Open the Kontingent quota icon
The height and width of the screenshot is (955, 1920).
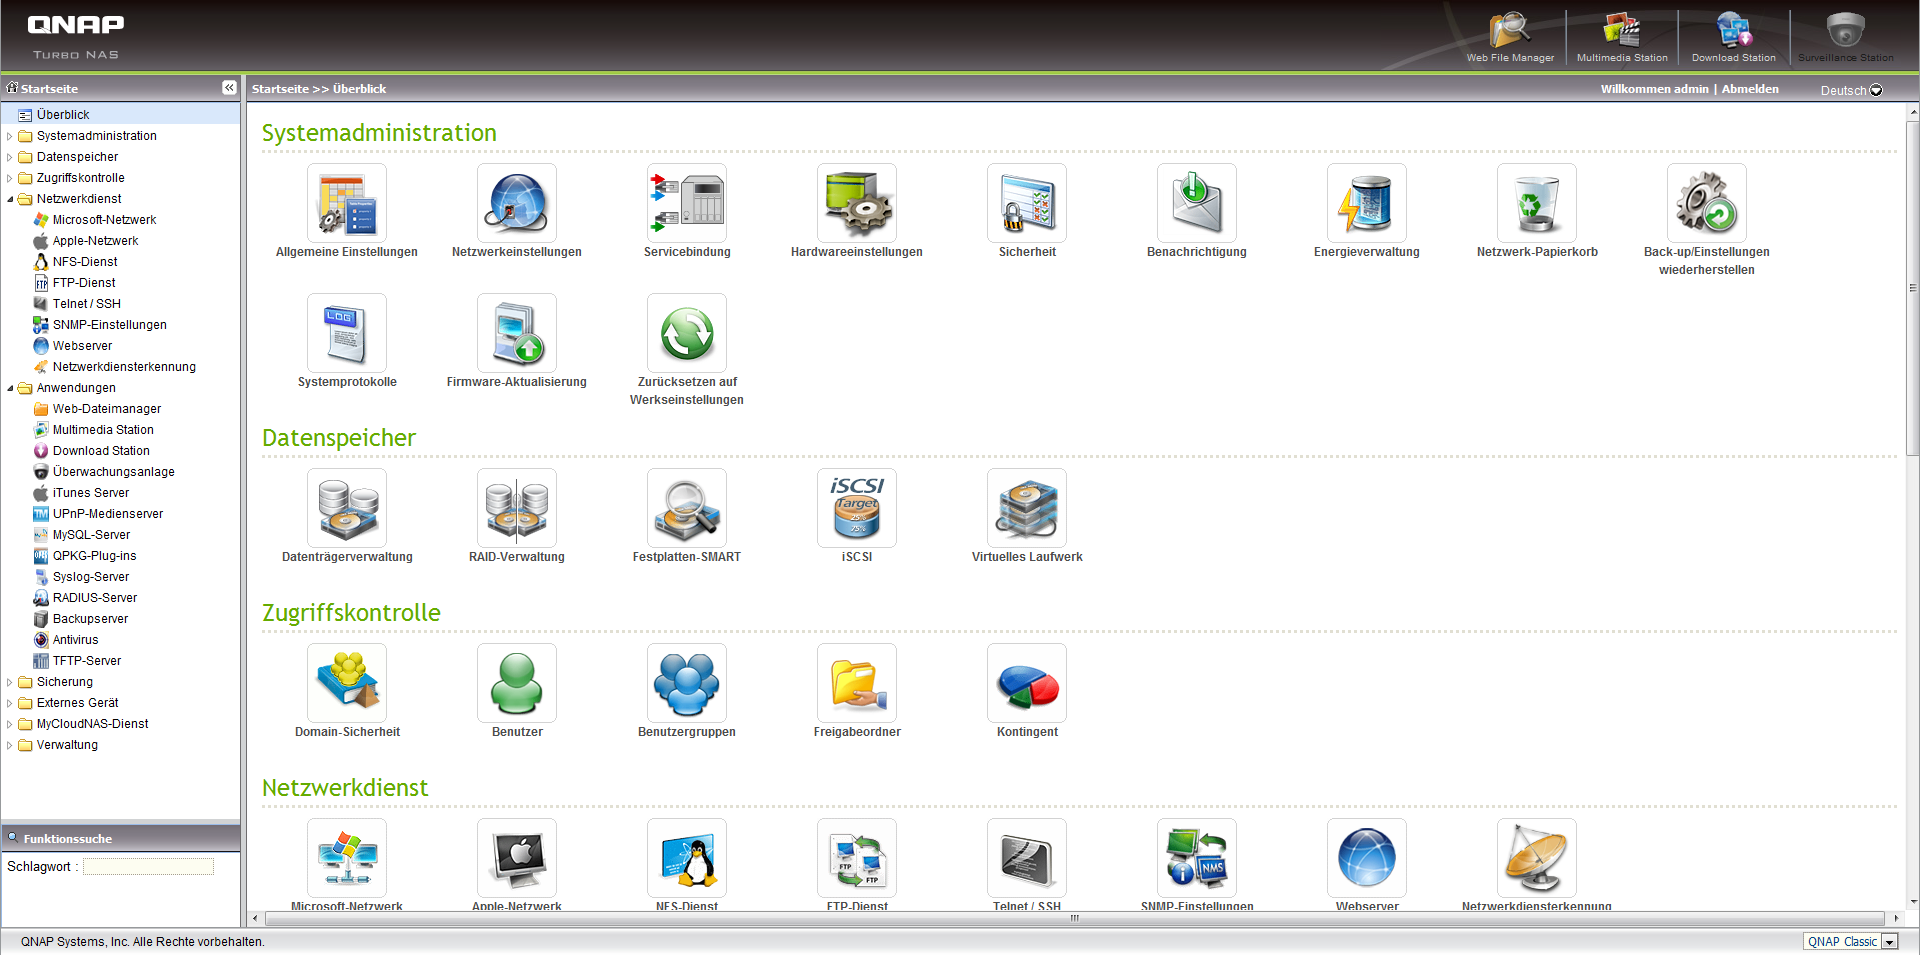(1026, 684)
